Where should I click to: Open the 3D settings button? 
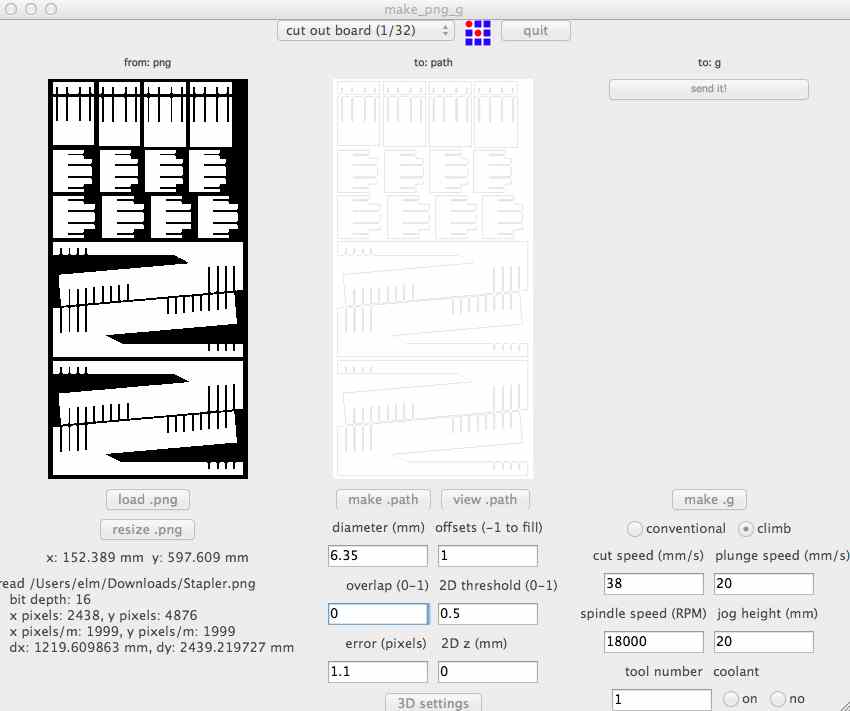pyautogui.click(x=433, y=702)
